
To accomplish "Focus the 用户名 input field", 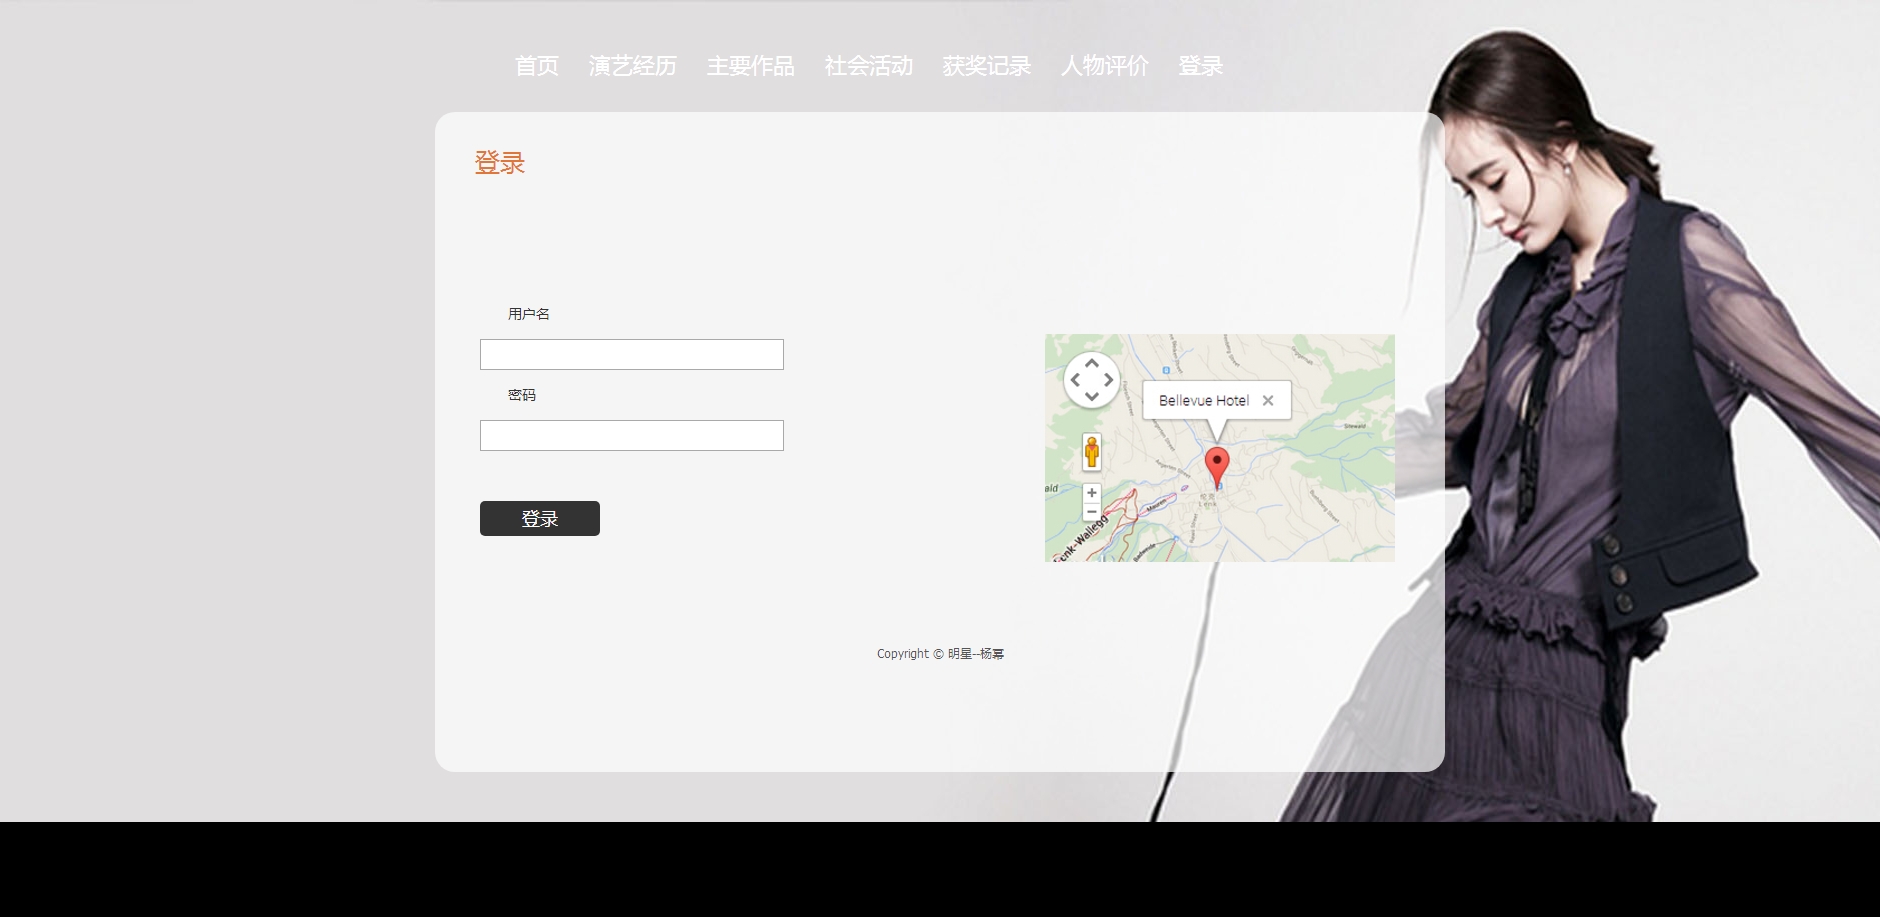I will coord(631,355).
